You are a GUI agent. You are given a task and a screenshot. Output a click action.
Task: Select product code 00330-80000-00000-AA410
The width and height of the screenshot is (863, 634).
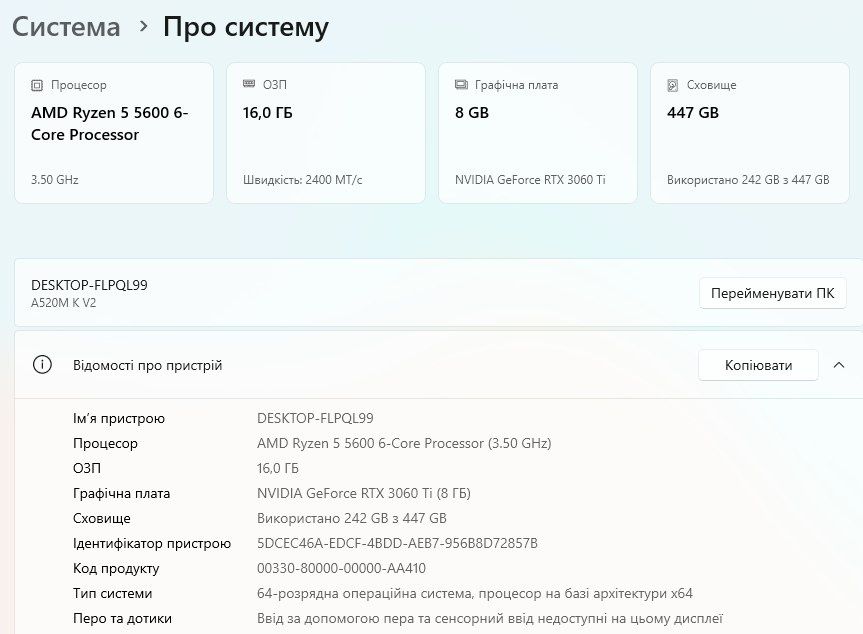point(341,568)
